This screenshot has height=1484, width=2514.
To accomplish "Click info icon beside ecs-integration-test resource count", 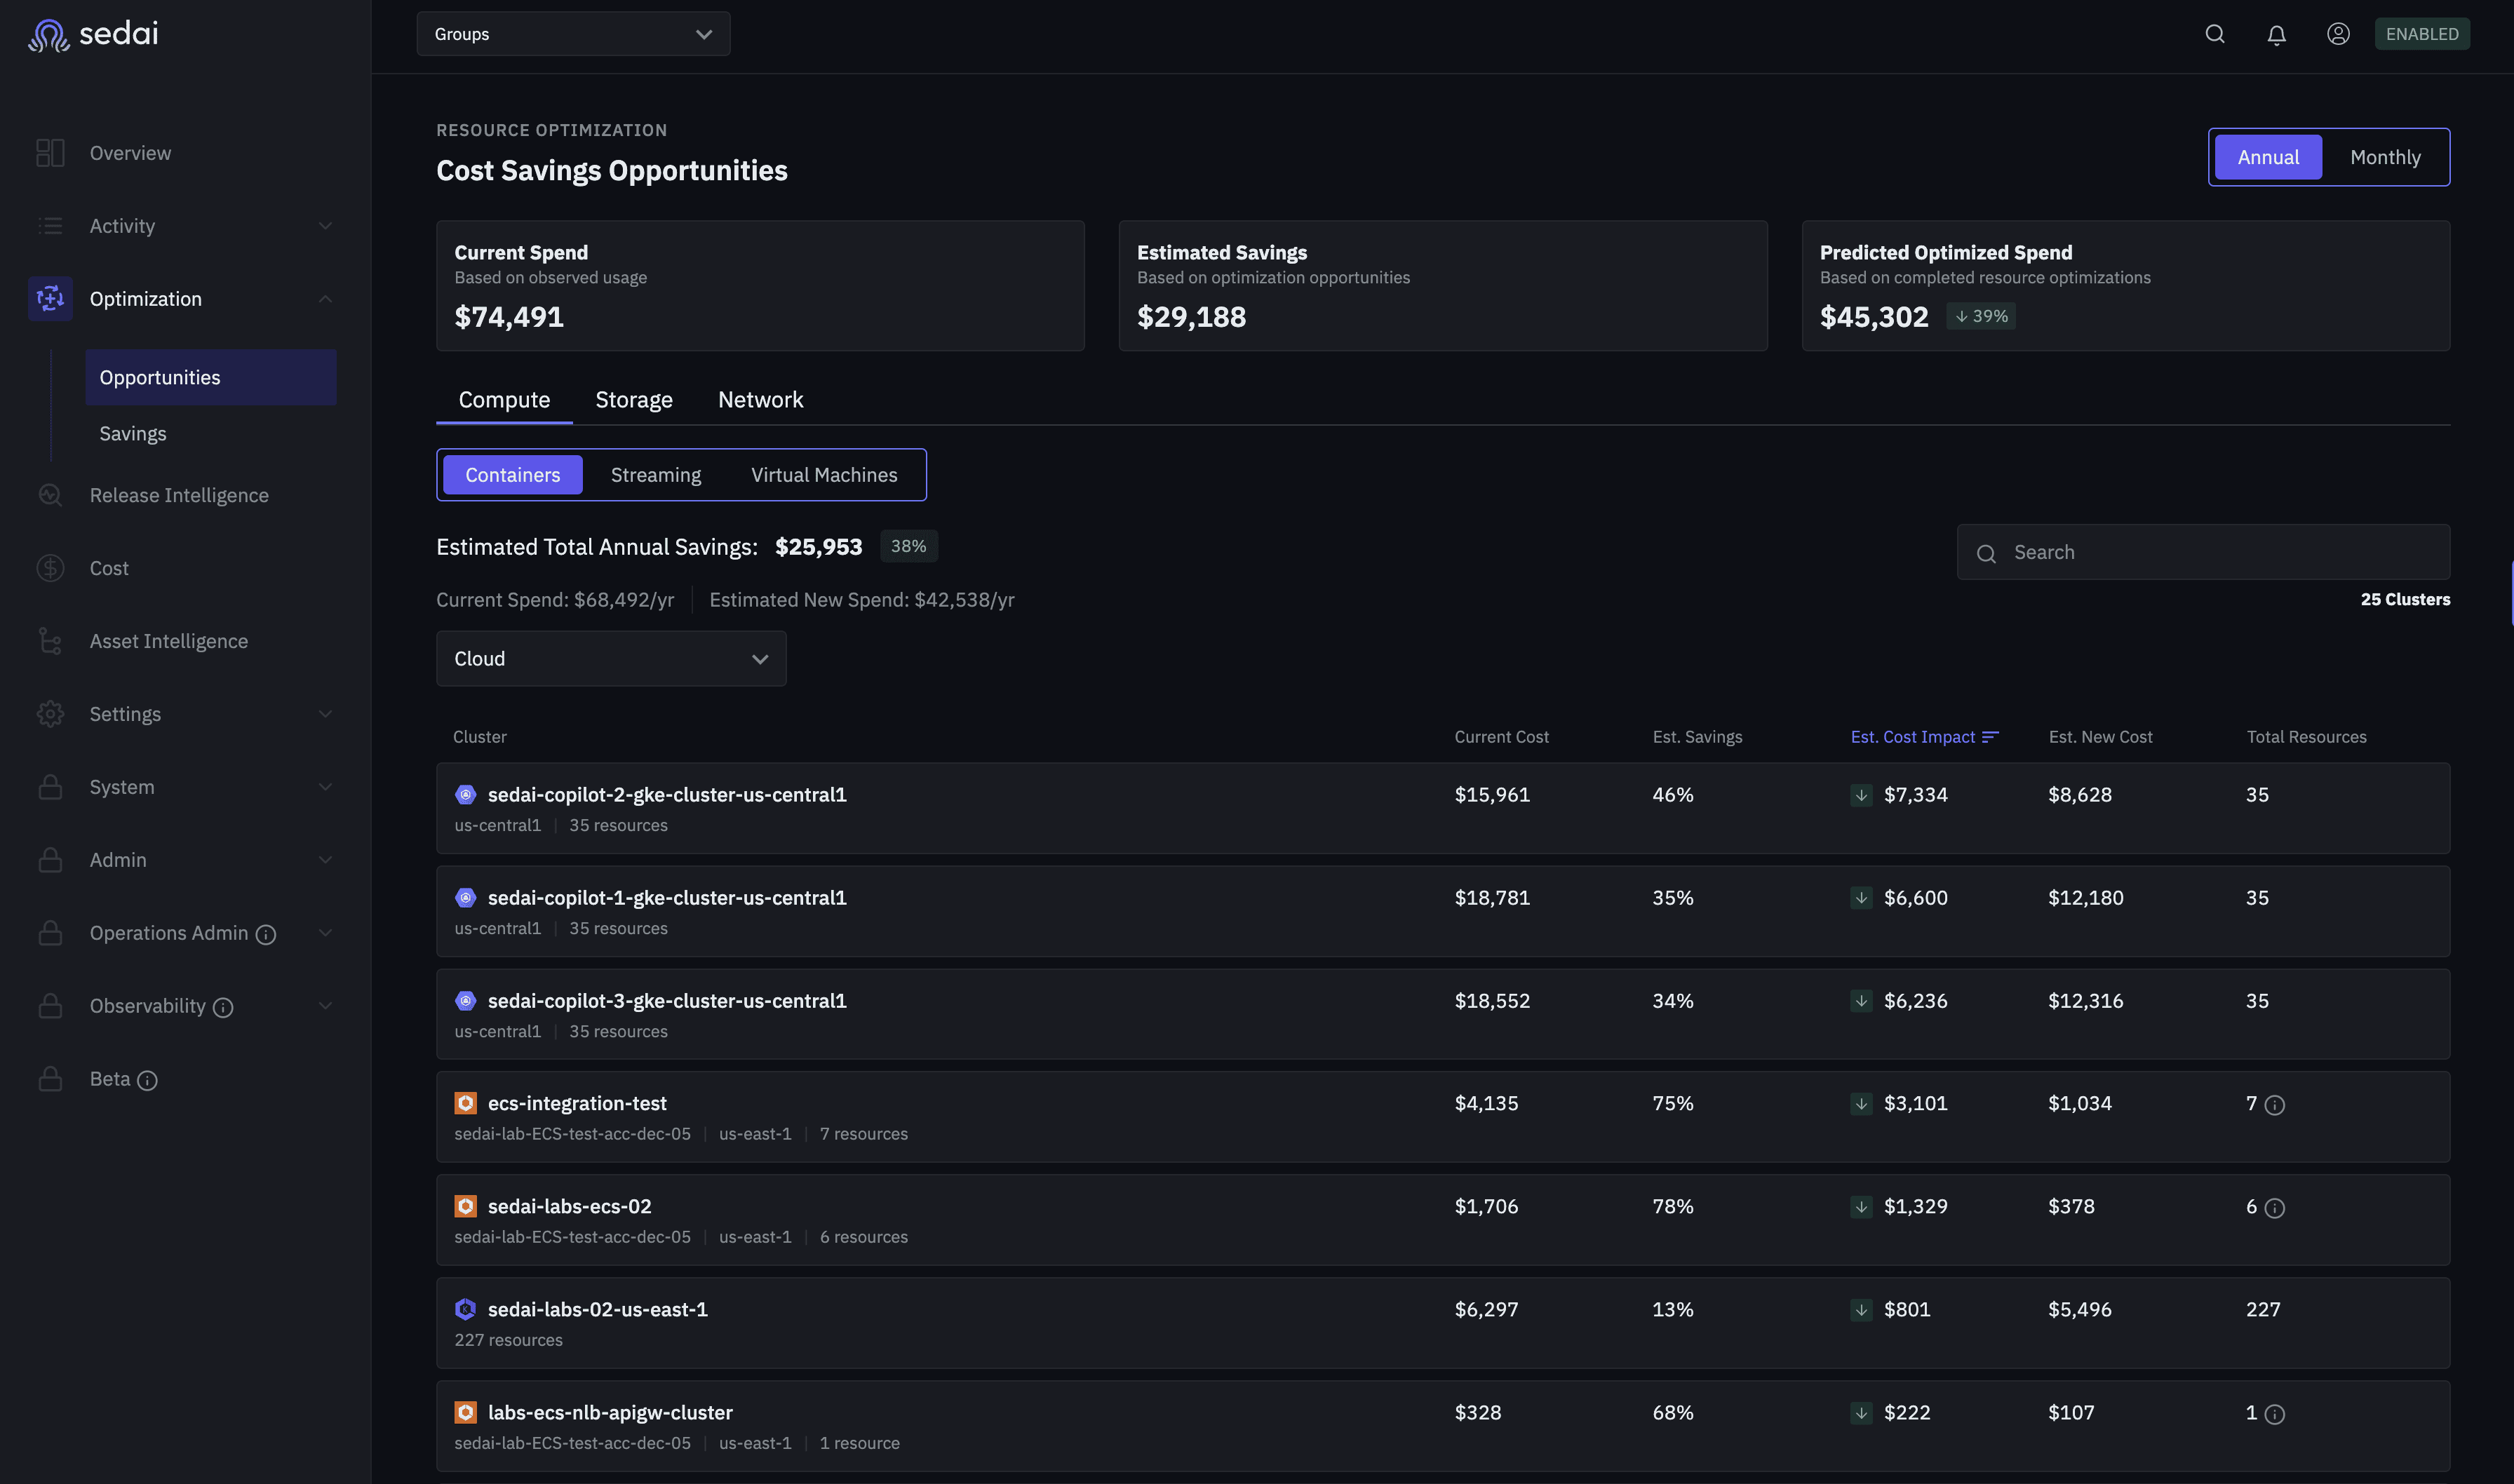I will point(2274,1105).
